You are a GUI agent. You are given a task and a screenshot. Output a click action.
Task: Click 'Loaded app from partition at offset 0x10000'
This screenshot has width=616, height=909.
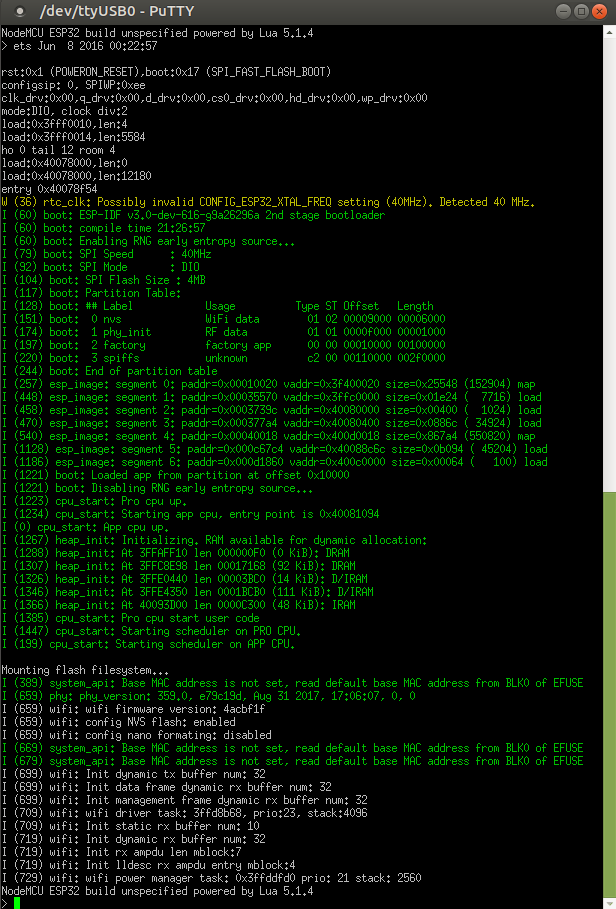[x=176, y=475]
